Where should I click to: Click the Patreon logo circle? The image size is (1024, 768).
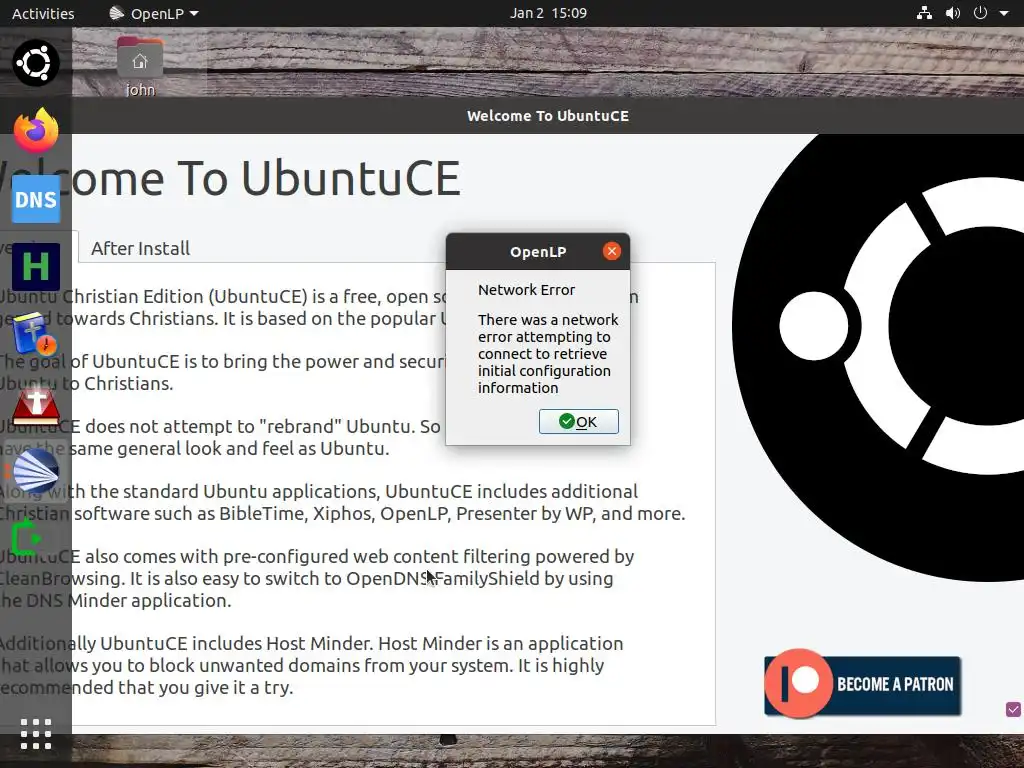point(798,683)
